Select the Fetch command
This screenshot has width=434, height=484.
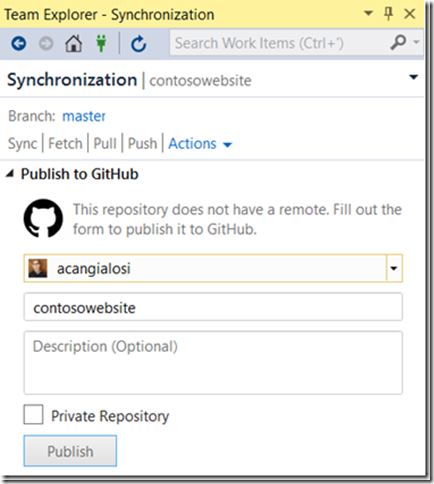(65, 144)
